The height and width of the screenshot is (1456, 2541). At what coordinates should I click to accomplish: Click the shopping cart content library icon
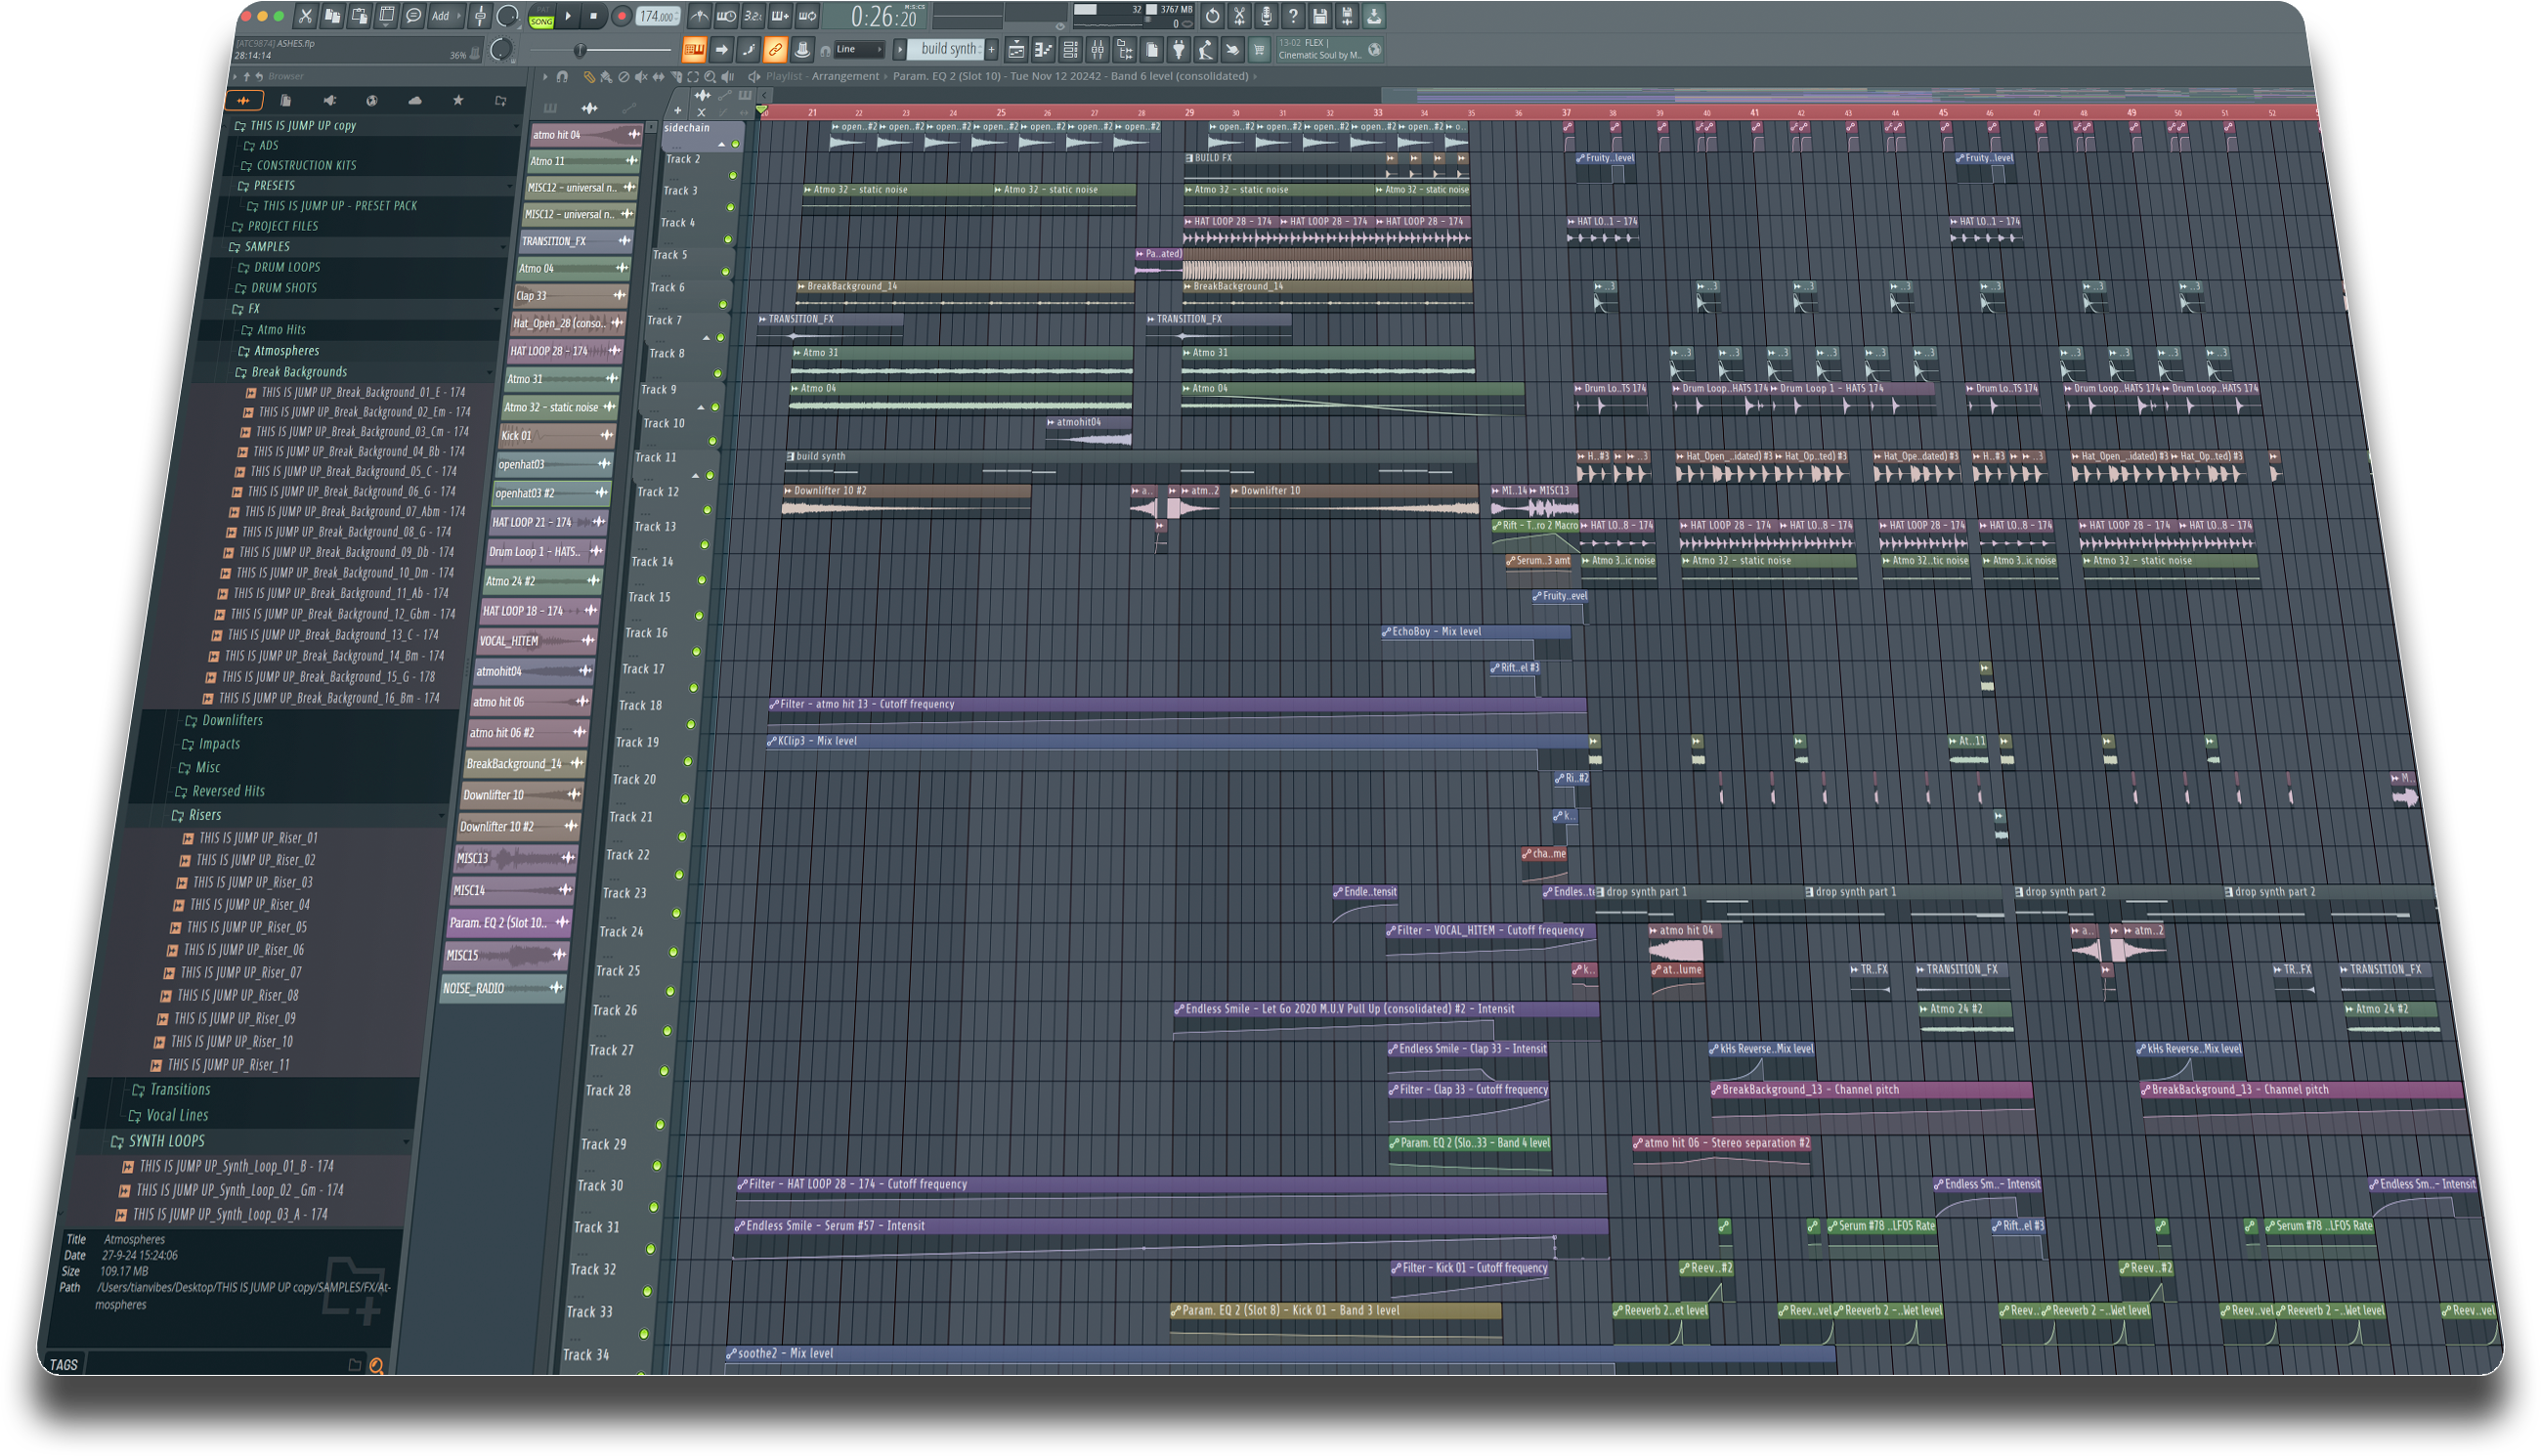point(1259,49)
